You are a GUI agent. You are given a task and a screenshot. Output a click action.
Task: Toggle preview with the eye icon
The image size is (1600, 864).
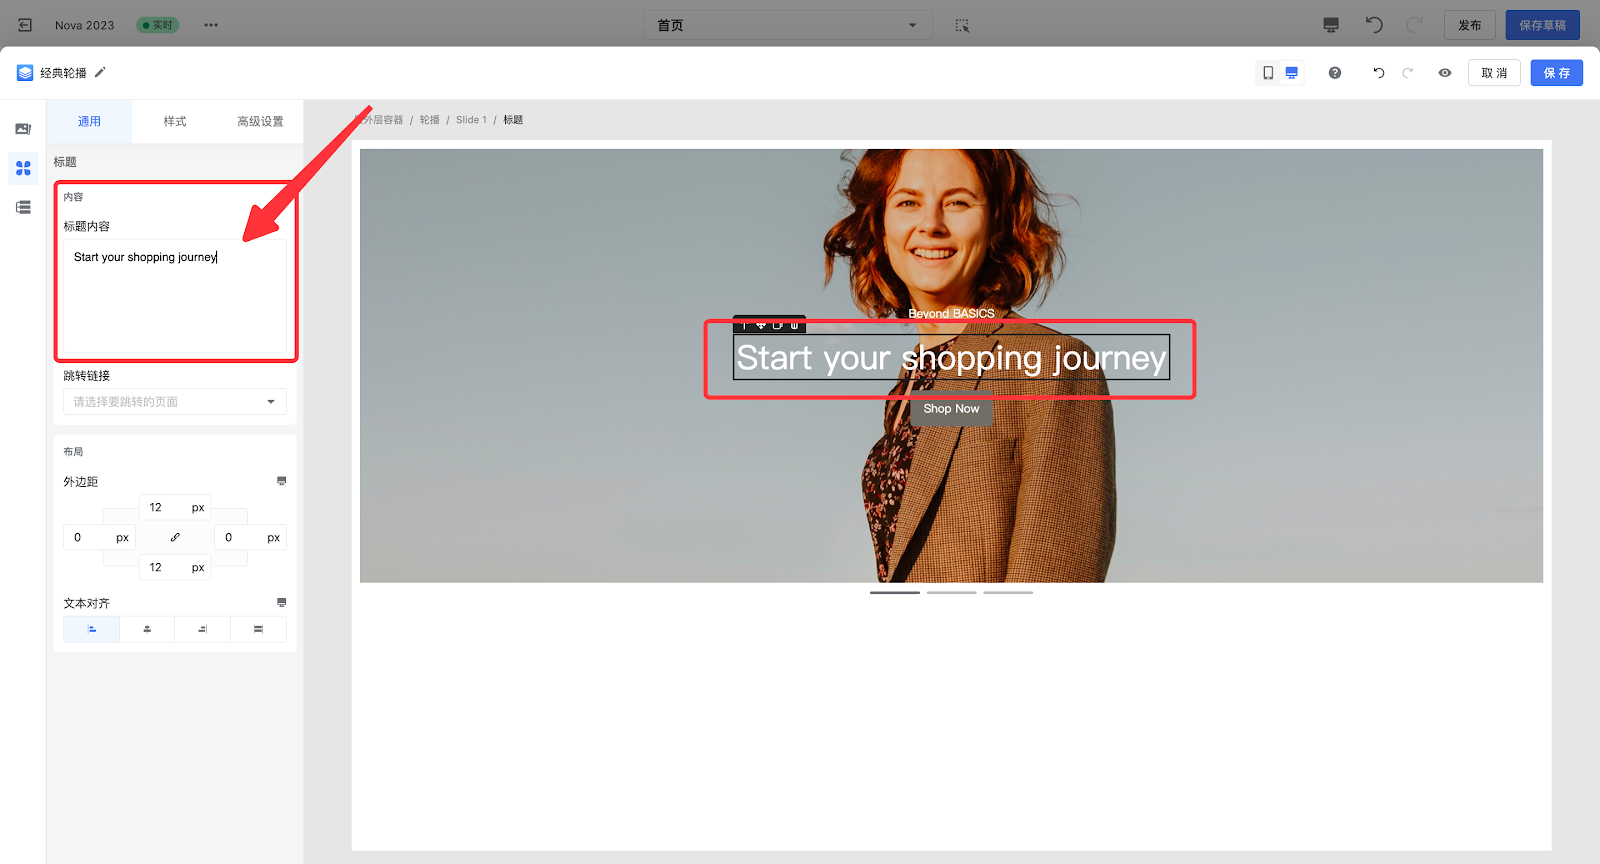pos(1445,73)
